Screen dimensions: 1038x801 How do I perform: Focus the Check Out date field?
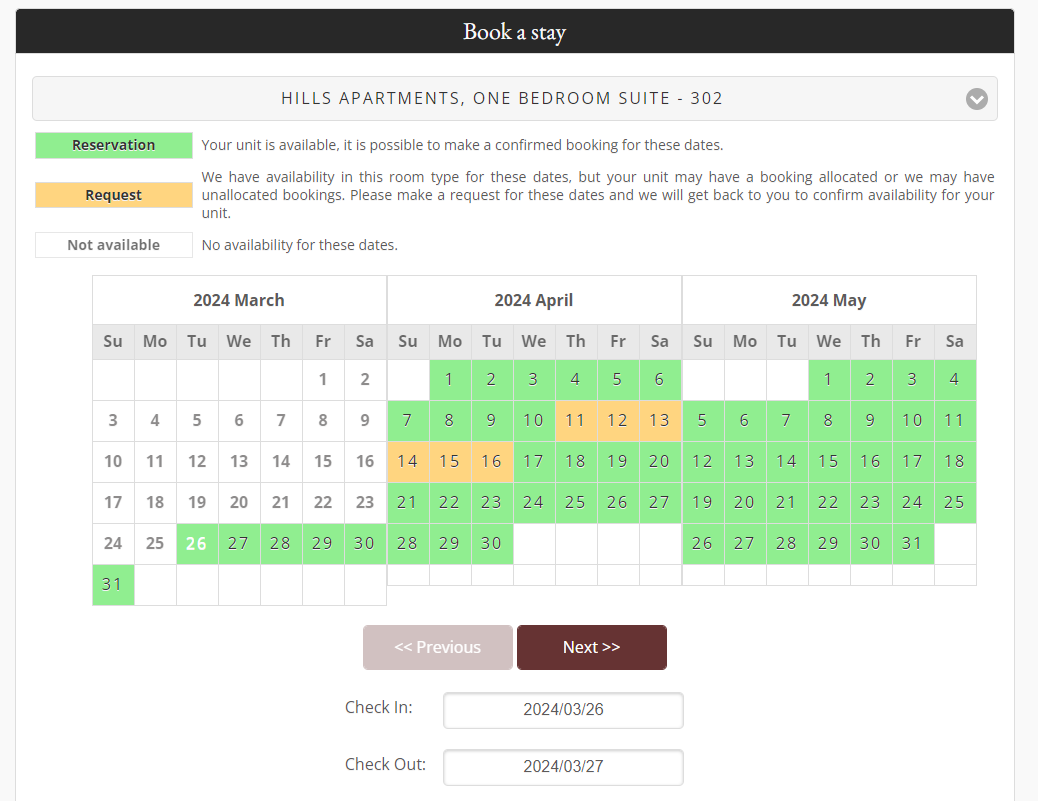[563, 767]
